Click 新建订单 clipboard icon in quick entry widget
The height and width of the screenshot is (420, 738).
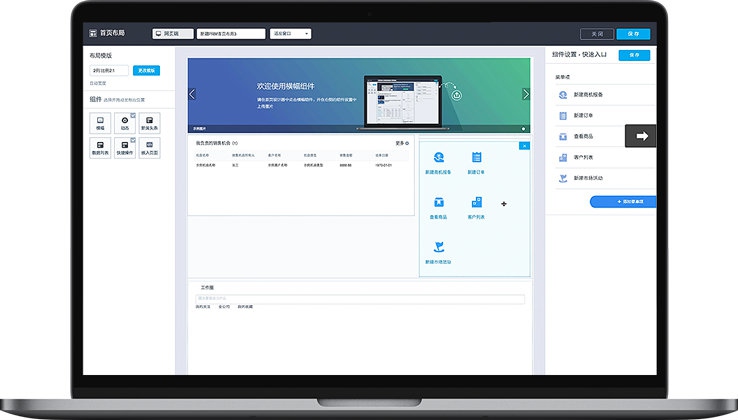pyautogui.click(x=476, y=157)
